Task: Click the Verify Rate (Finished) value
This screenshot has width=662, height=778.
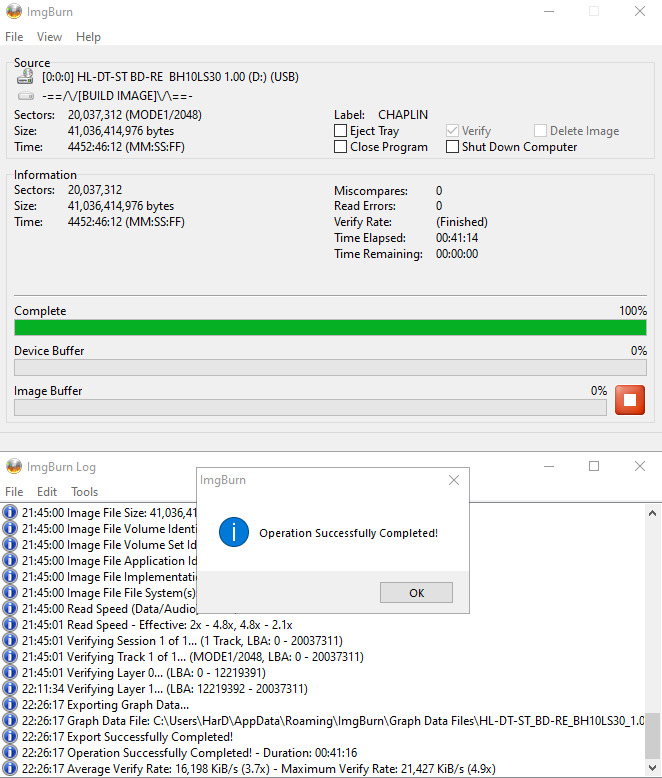Action: (x=462, y=222)
